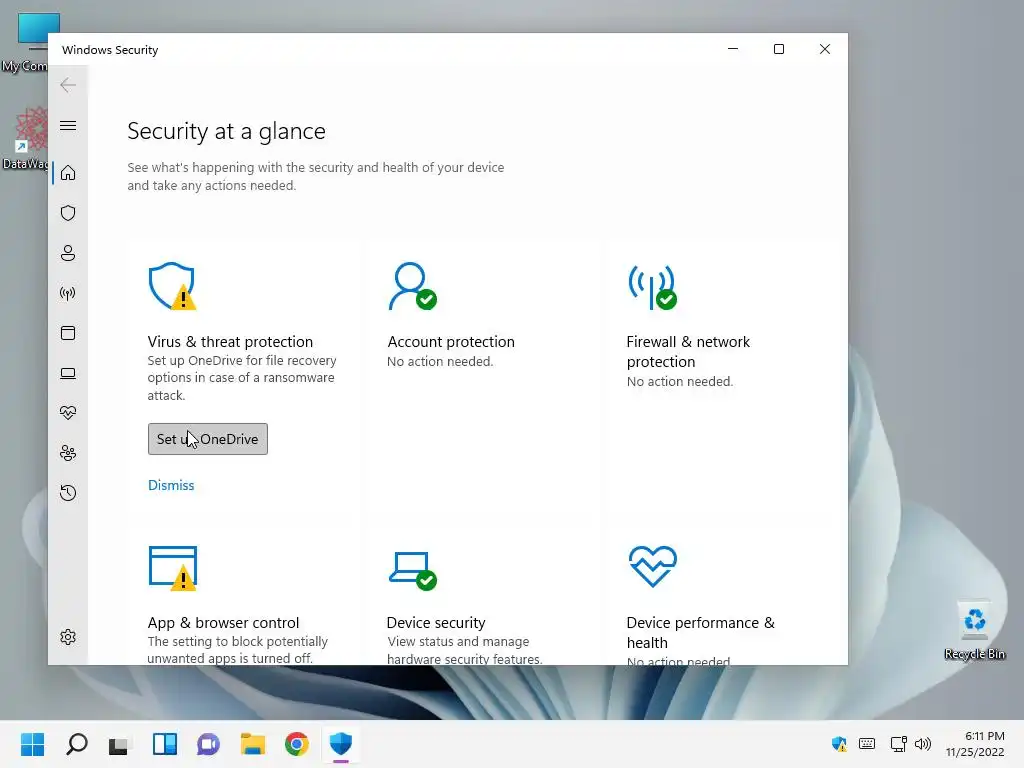
Task: Open Device security heading
Action: coord(436,622)
